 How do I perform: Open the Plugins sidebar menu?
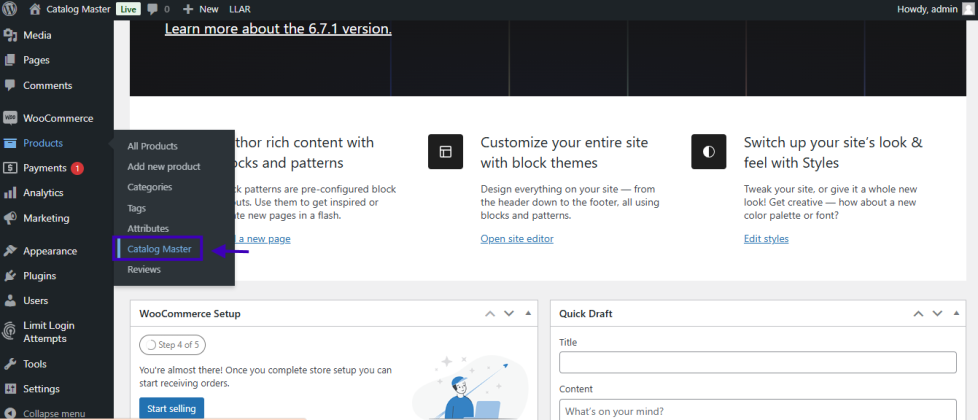(39, 276)
